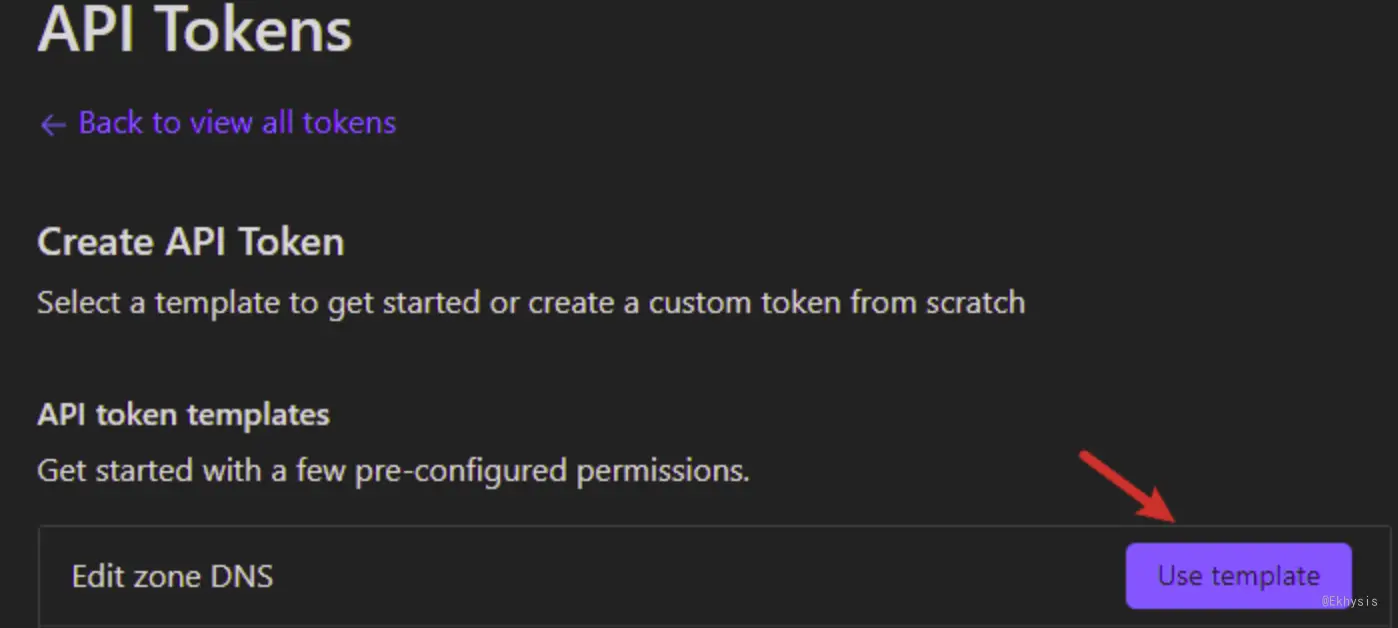Click the 'Select a template to get started' description
The height and width of the screenshot is (628, 1398).
[x=531, y=302]
